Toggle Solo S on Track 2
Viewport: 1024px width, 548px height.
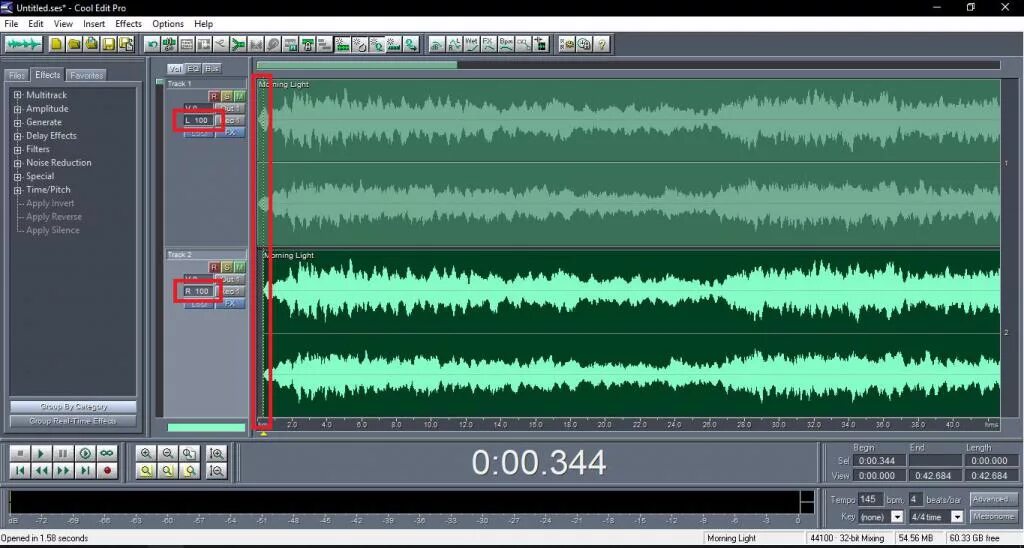coord(227,267)
